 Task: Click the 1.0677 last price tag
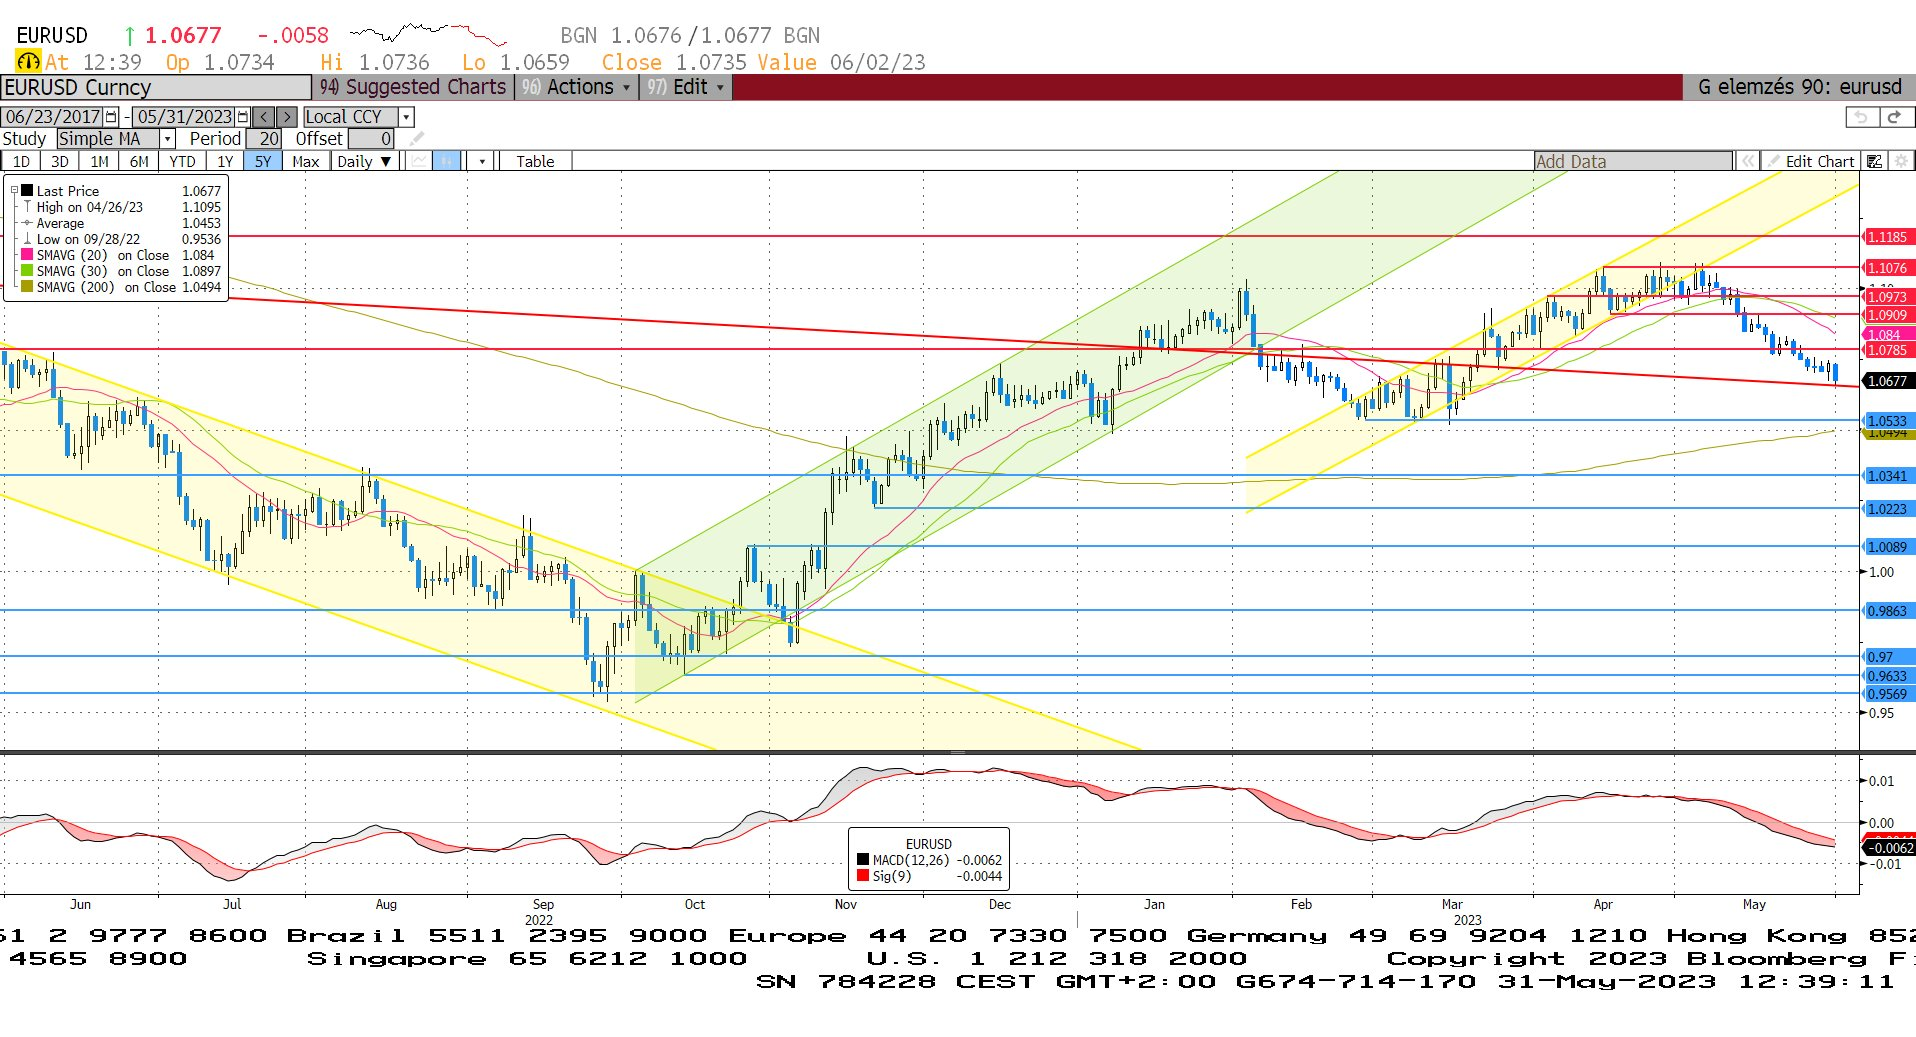coord(1888,381)
